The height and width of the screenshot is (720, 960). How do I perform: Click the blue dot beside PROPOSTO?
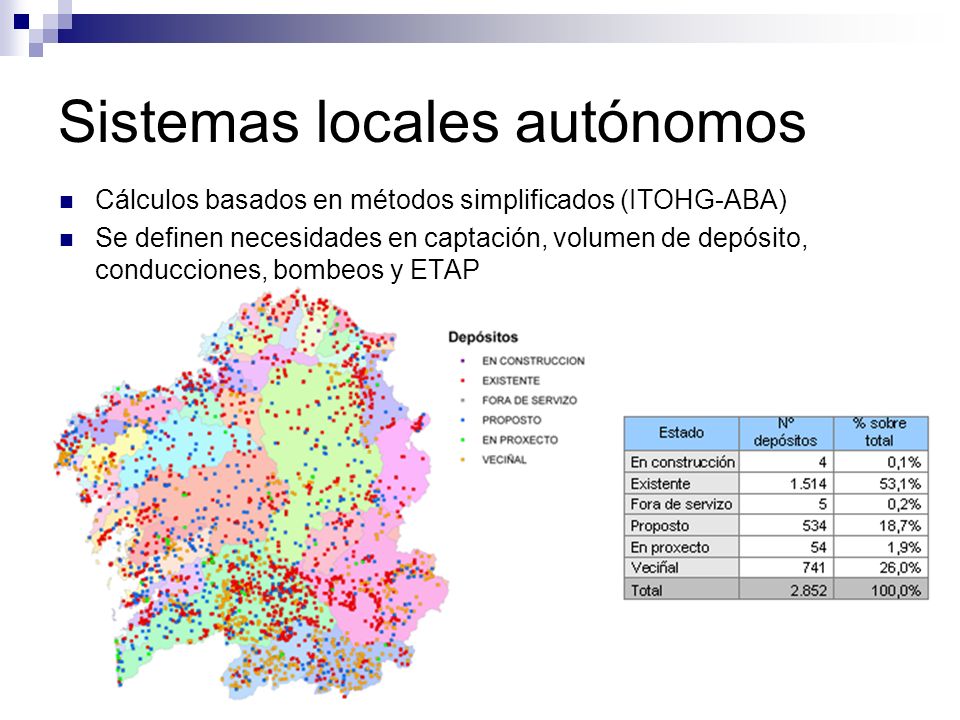pyautogui.click(x=462, y=420)
